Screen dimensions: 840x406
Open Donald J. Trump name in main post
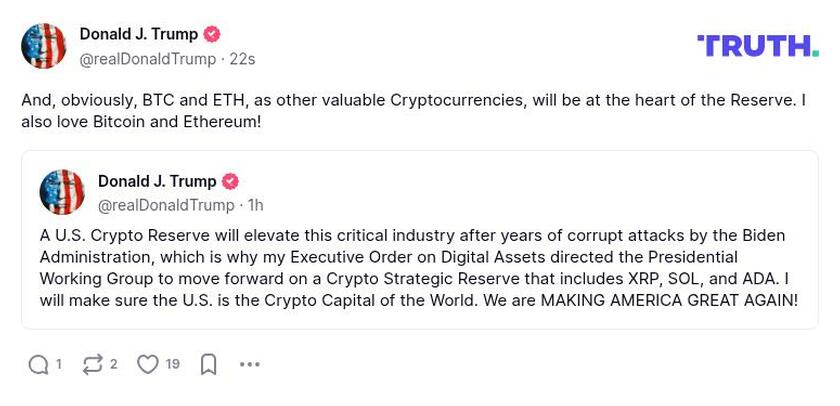coord(138,35)
